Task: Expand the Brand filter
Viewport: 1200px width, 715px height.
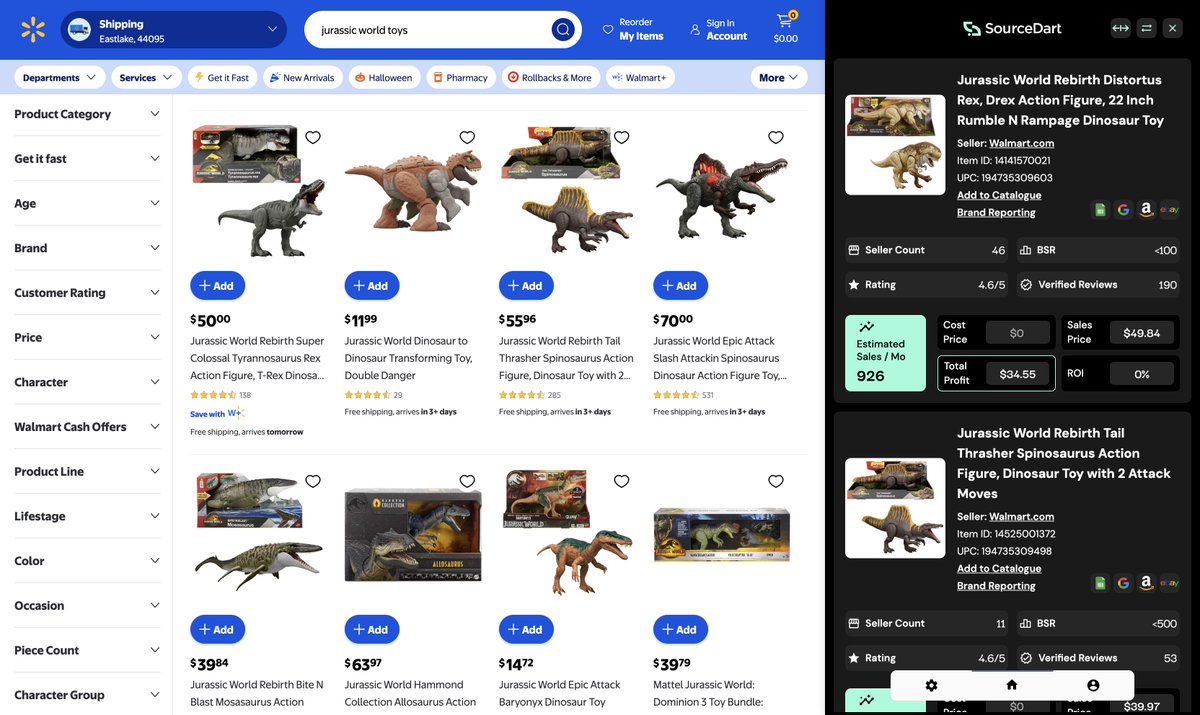Action: pyautogui.click(x=86, y=248)
